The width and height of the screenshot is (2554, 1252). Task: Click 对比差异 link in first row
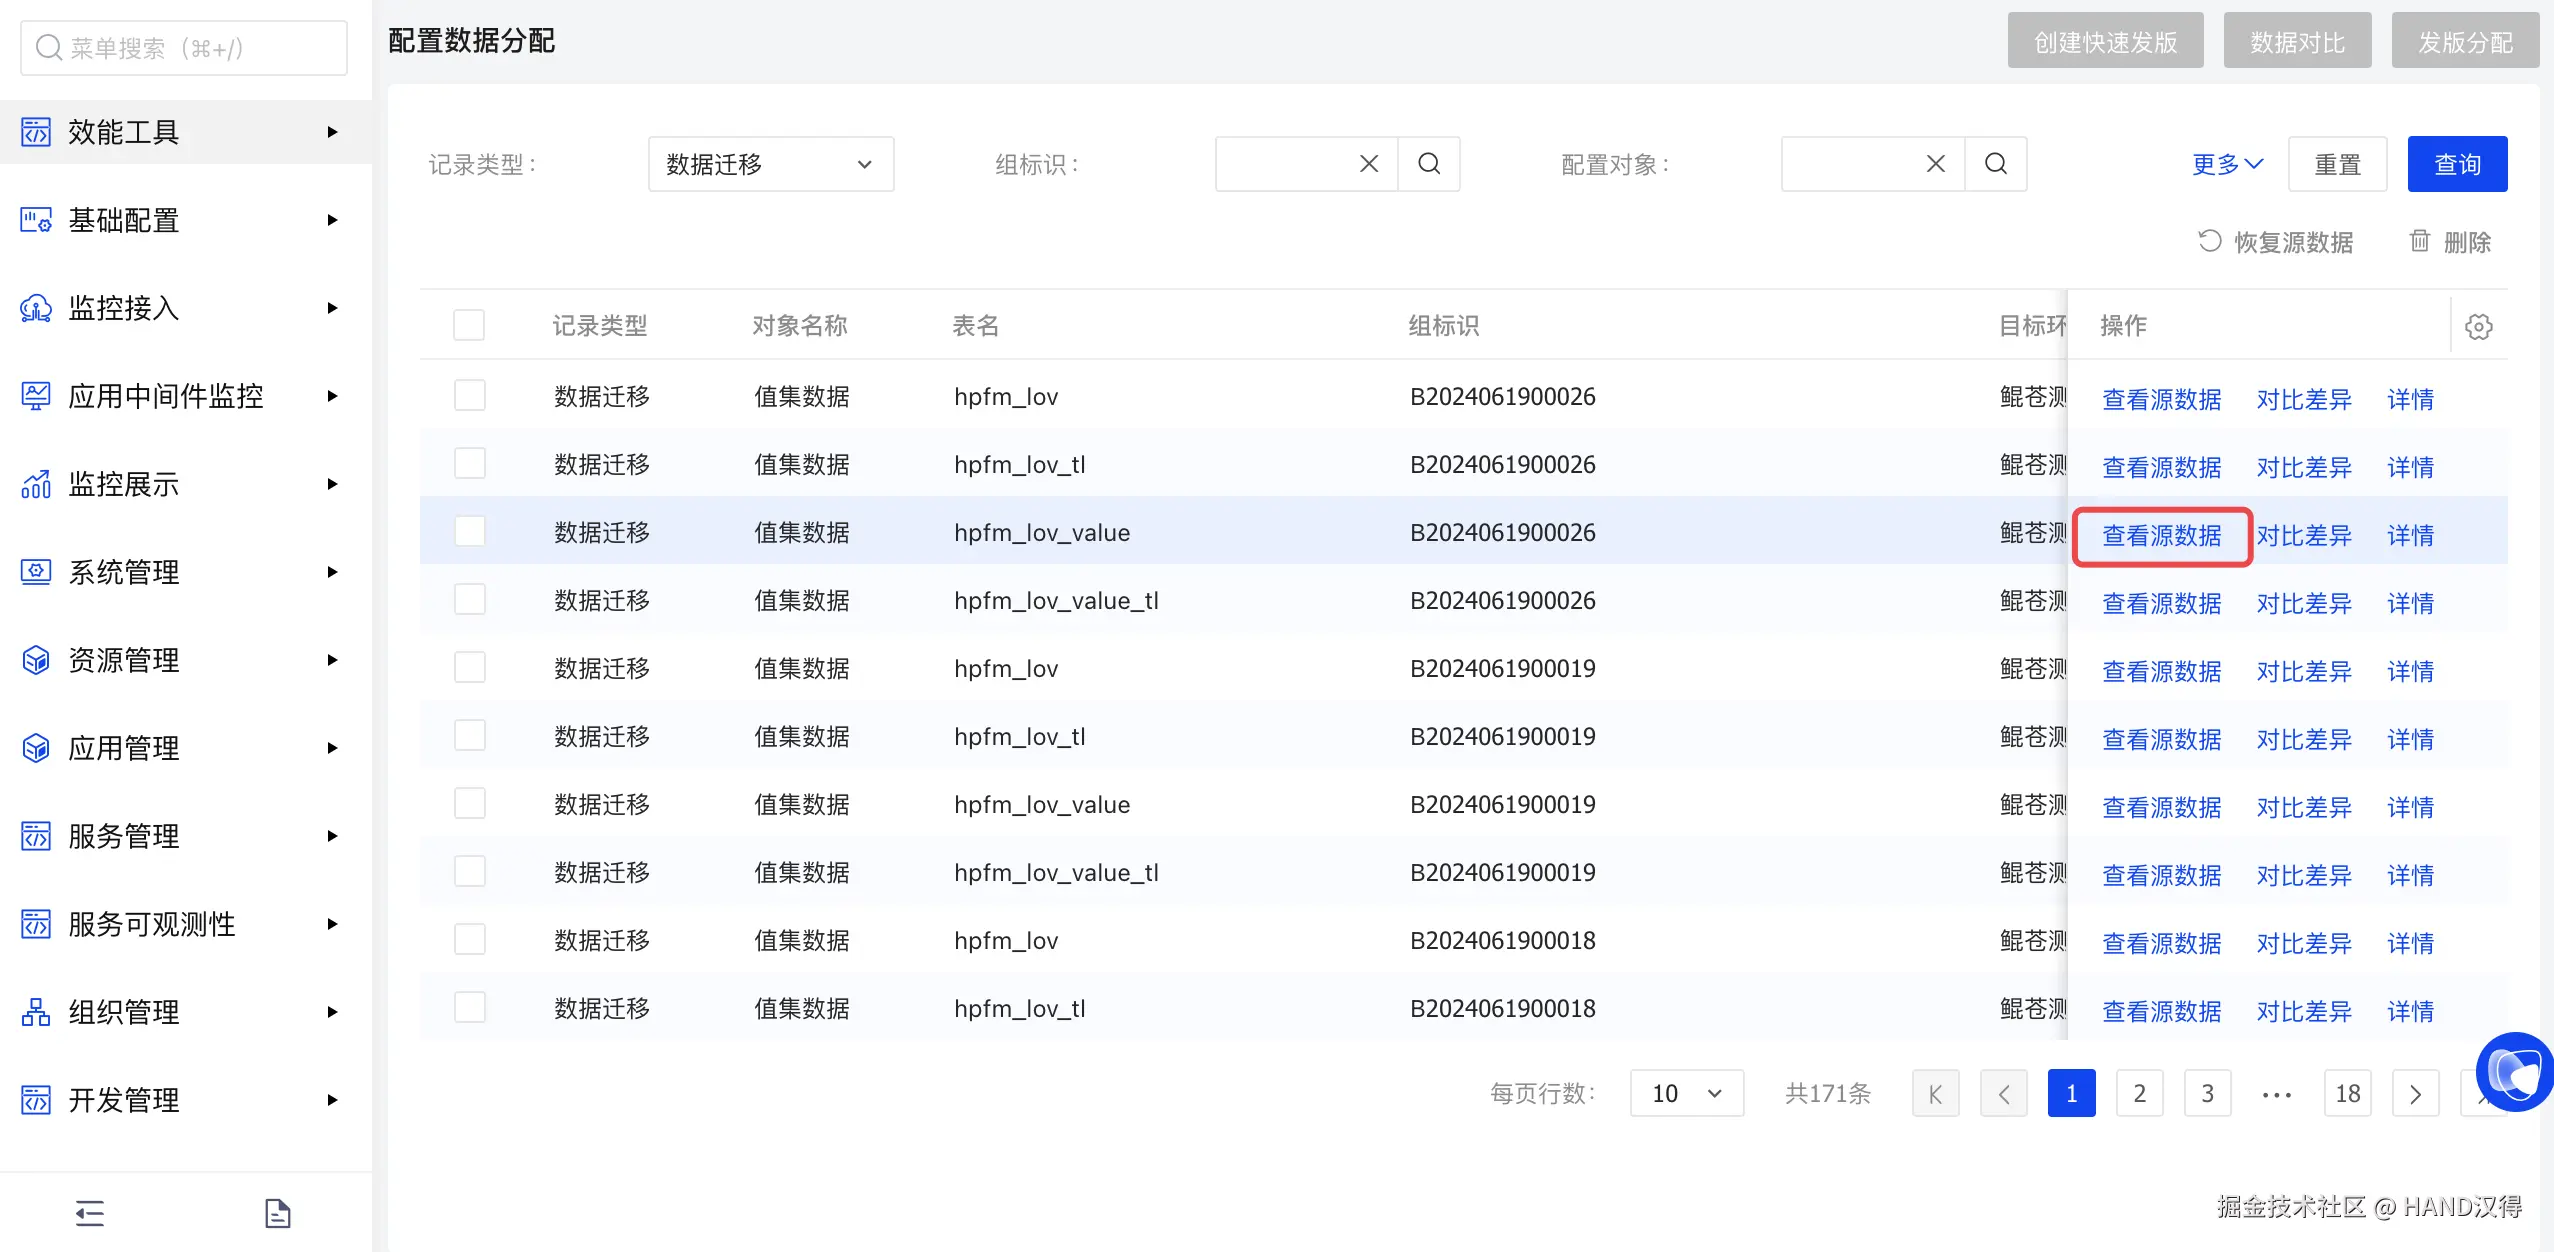[2303, 399]
